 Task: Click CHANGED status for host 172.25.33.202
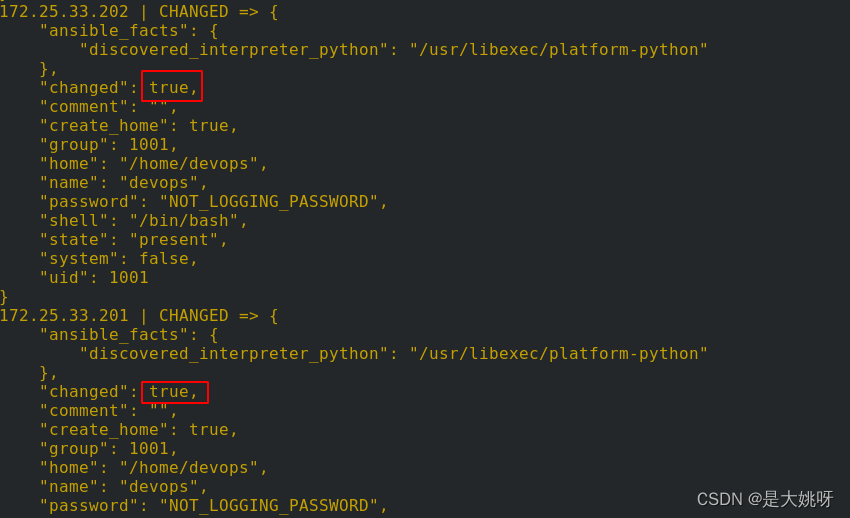tap(194, 11)
